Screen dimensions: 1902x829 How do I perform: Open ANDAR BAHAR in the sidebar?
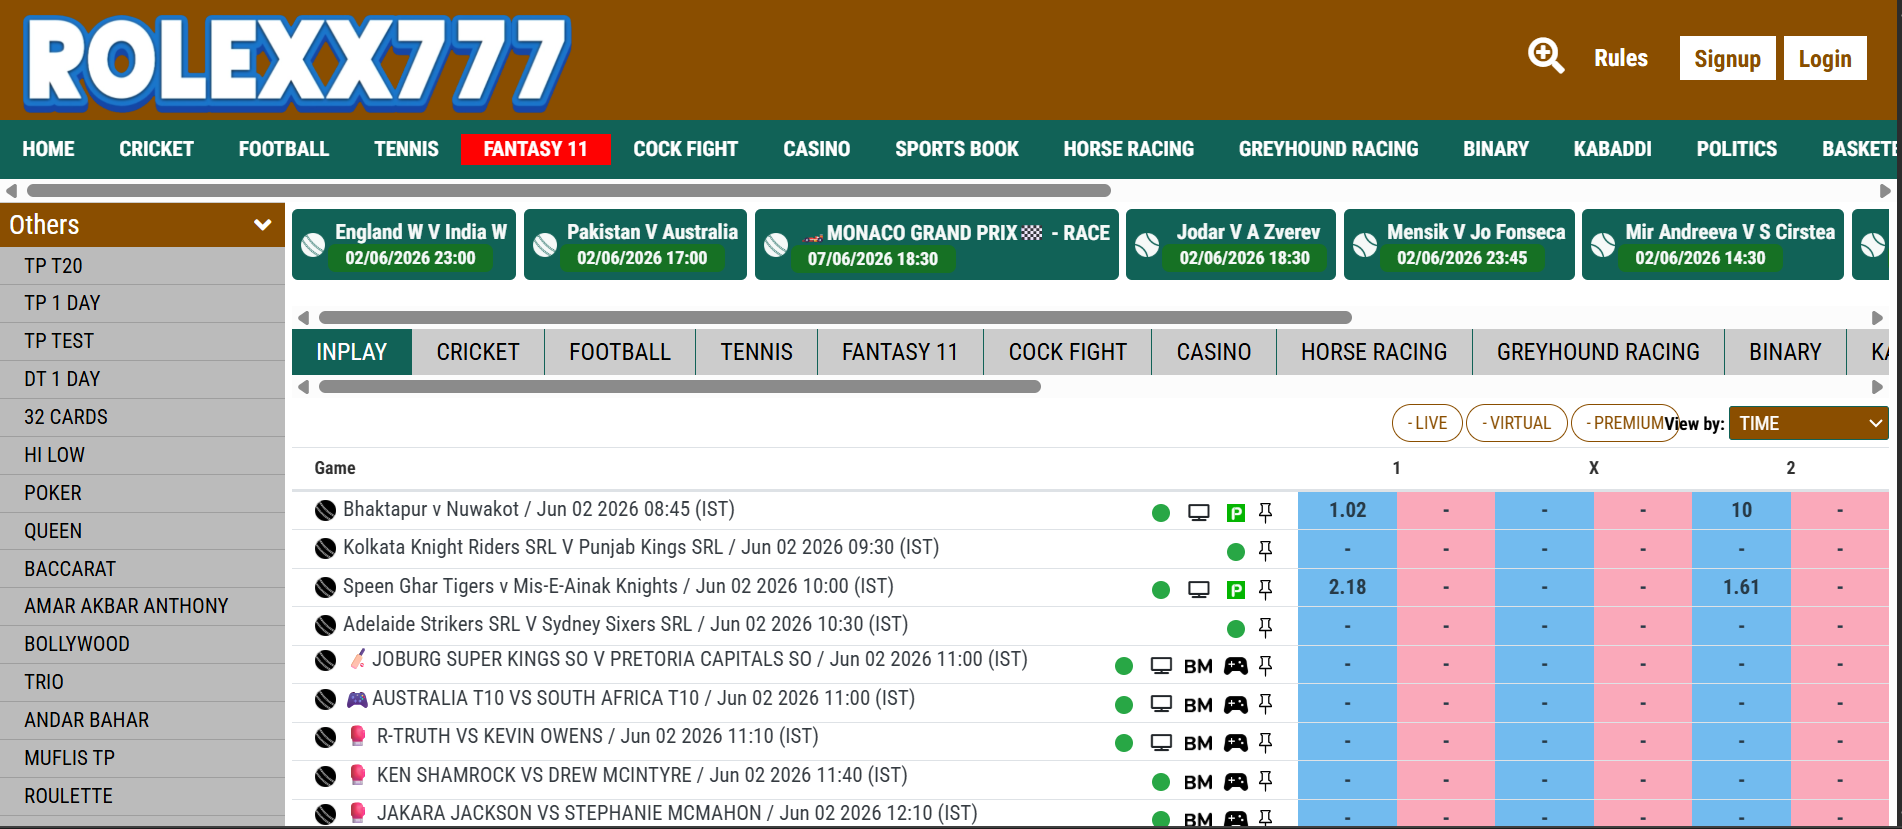tap(142, 720)
